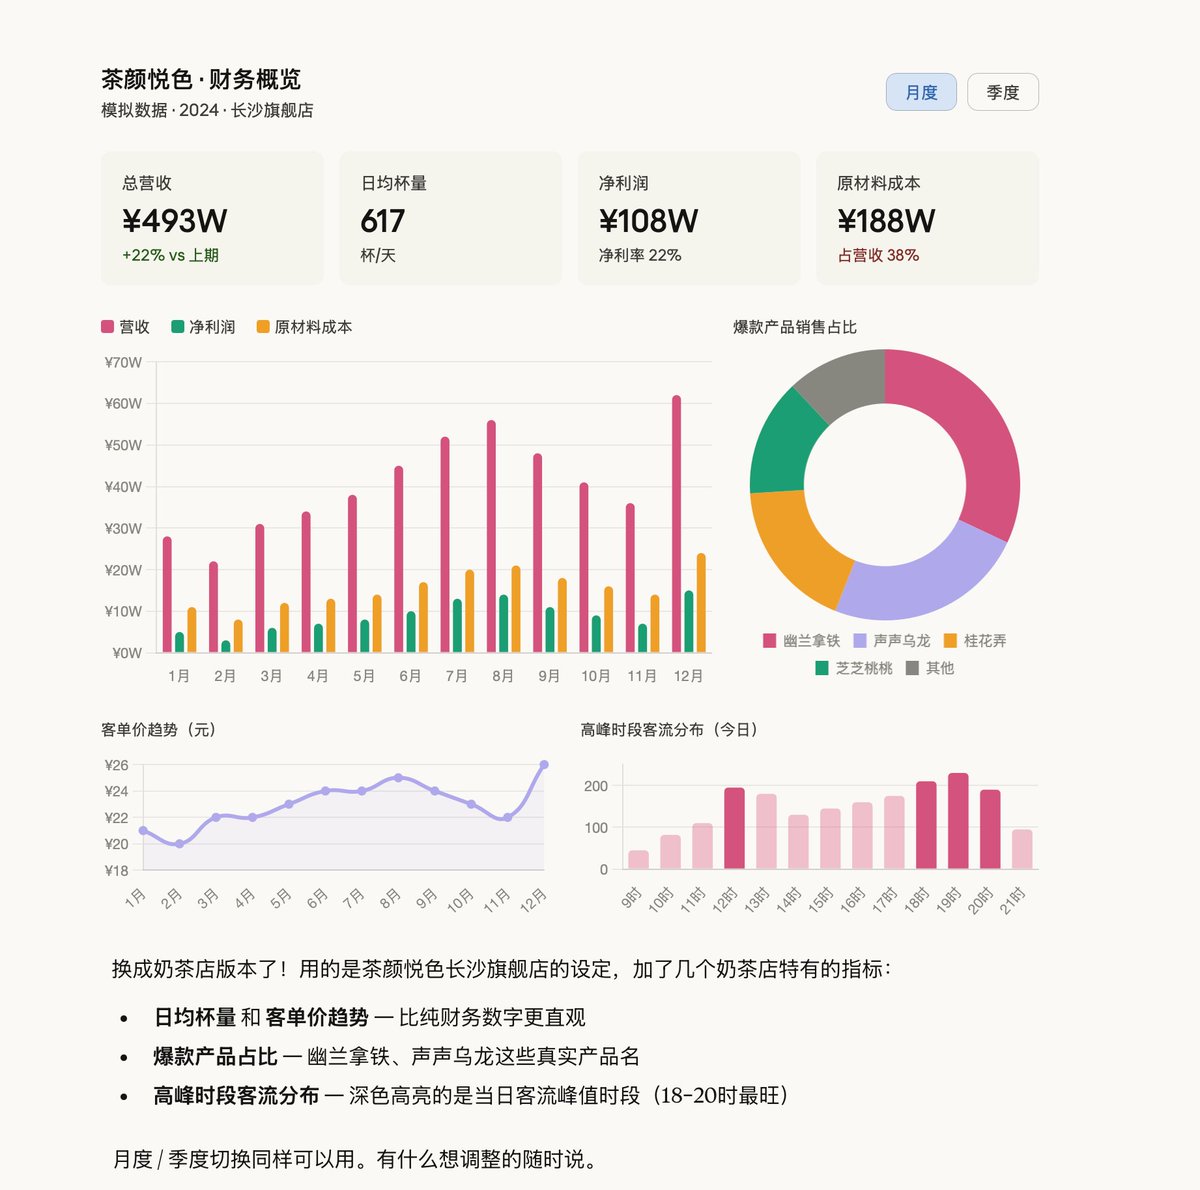Open the 净利润 ¥108W card
This screenshot has width=1200, height=1190.
click(x=689, y=218)
